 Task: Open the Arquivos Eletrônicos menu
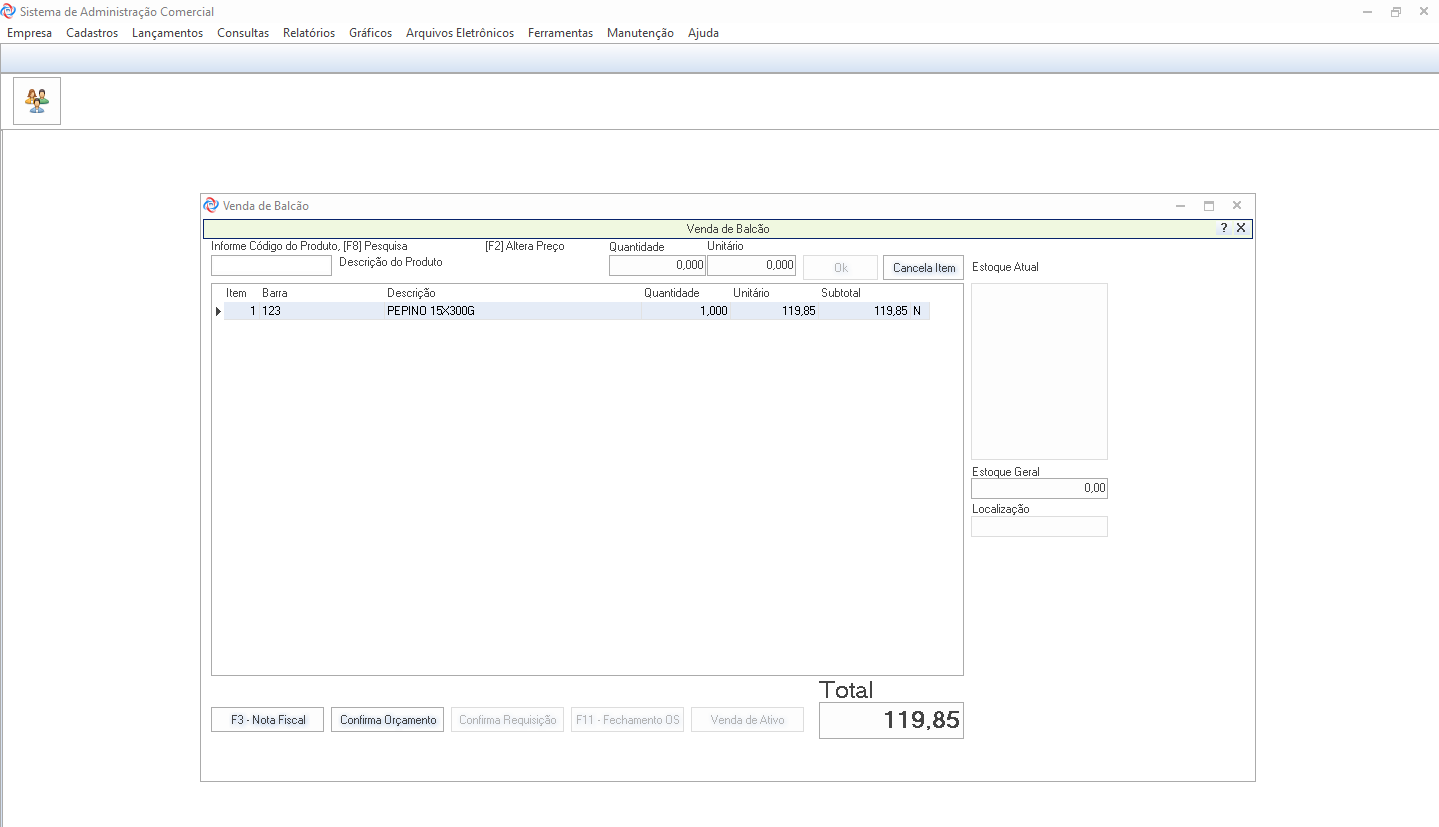459,33
